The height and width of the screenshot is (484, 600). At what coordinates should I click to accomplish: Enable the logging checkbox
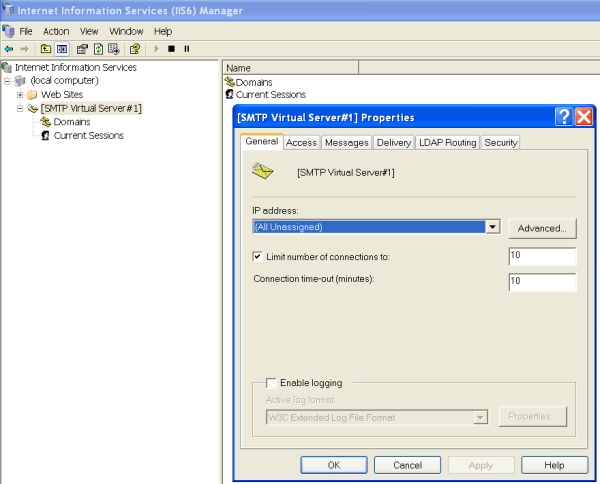(271, 383)
